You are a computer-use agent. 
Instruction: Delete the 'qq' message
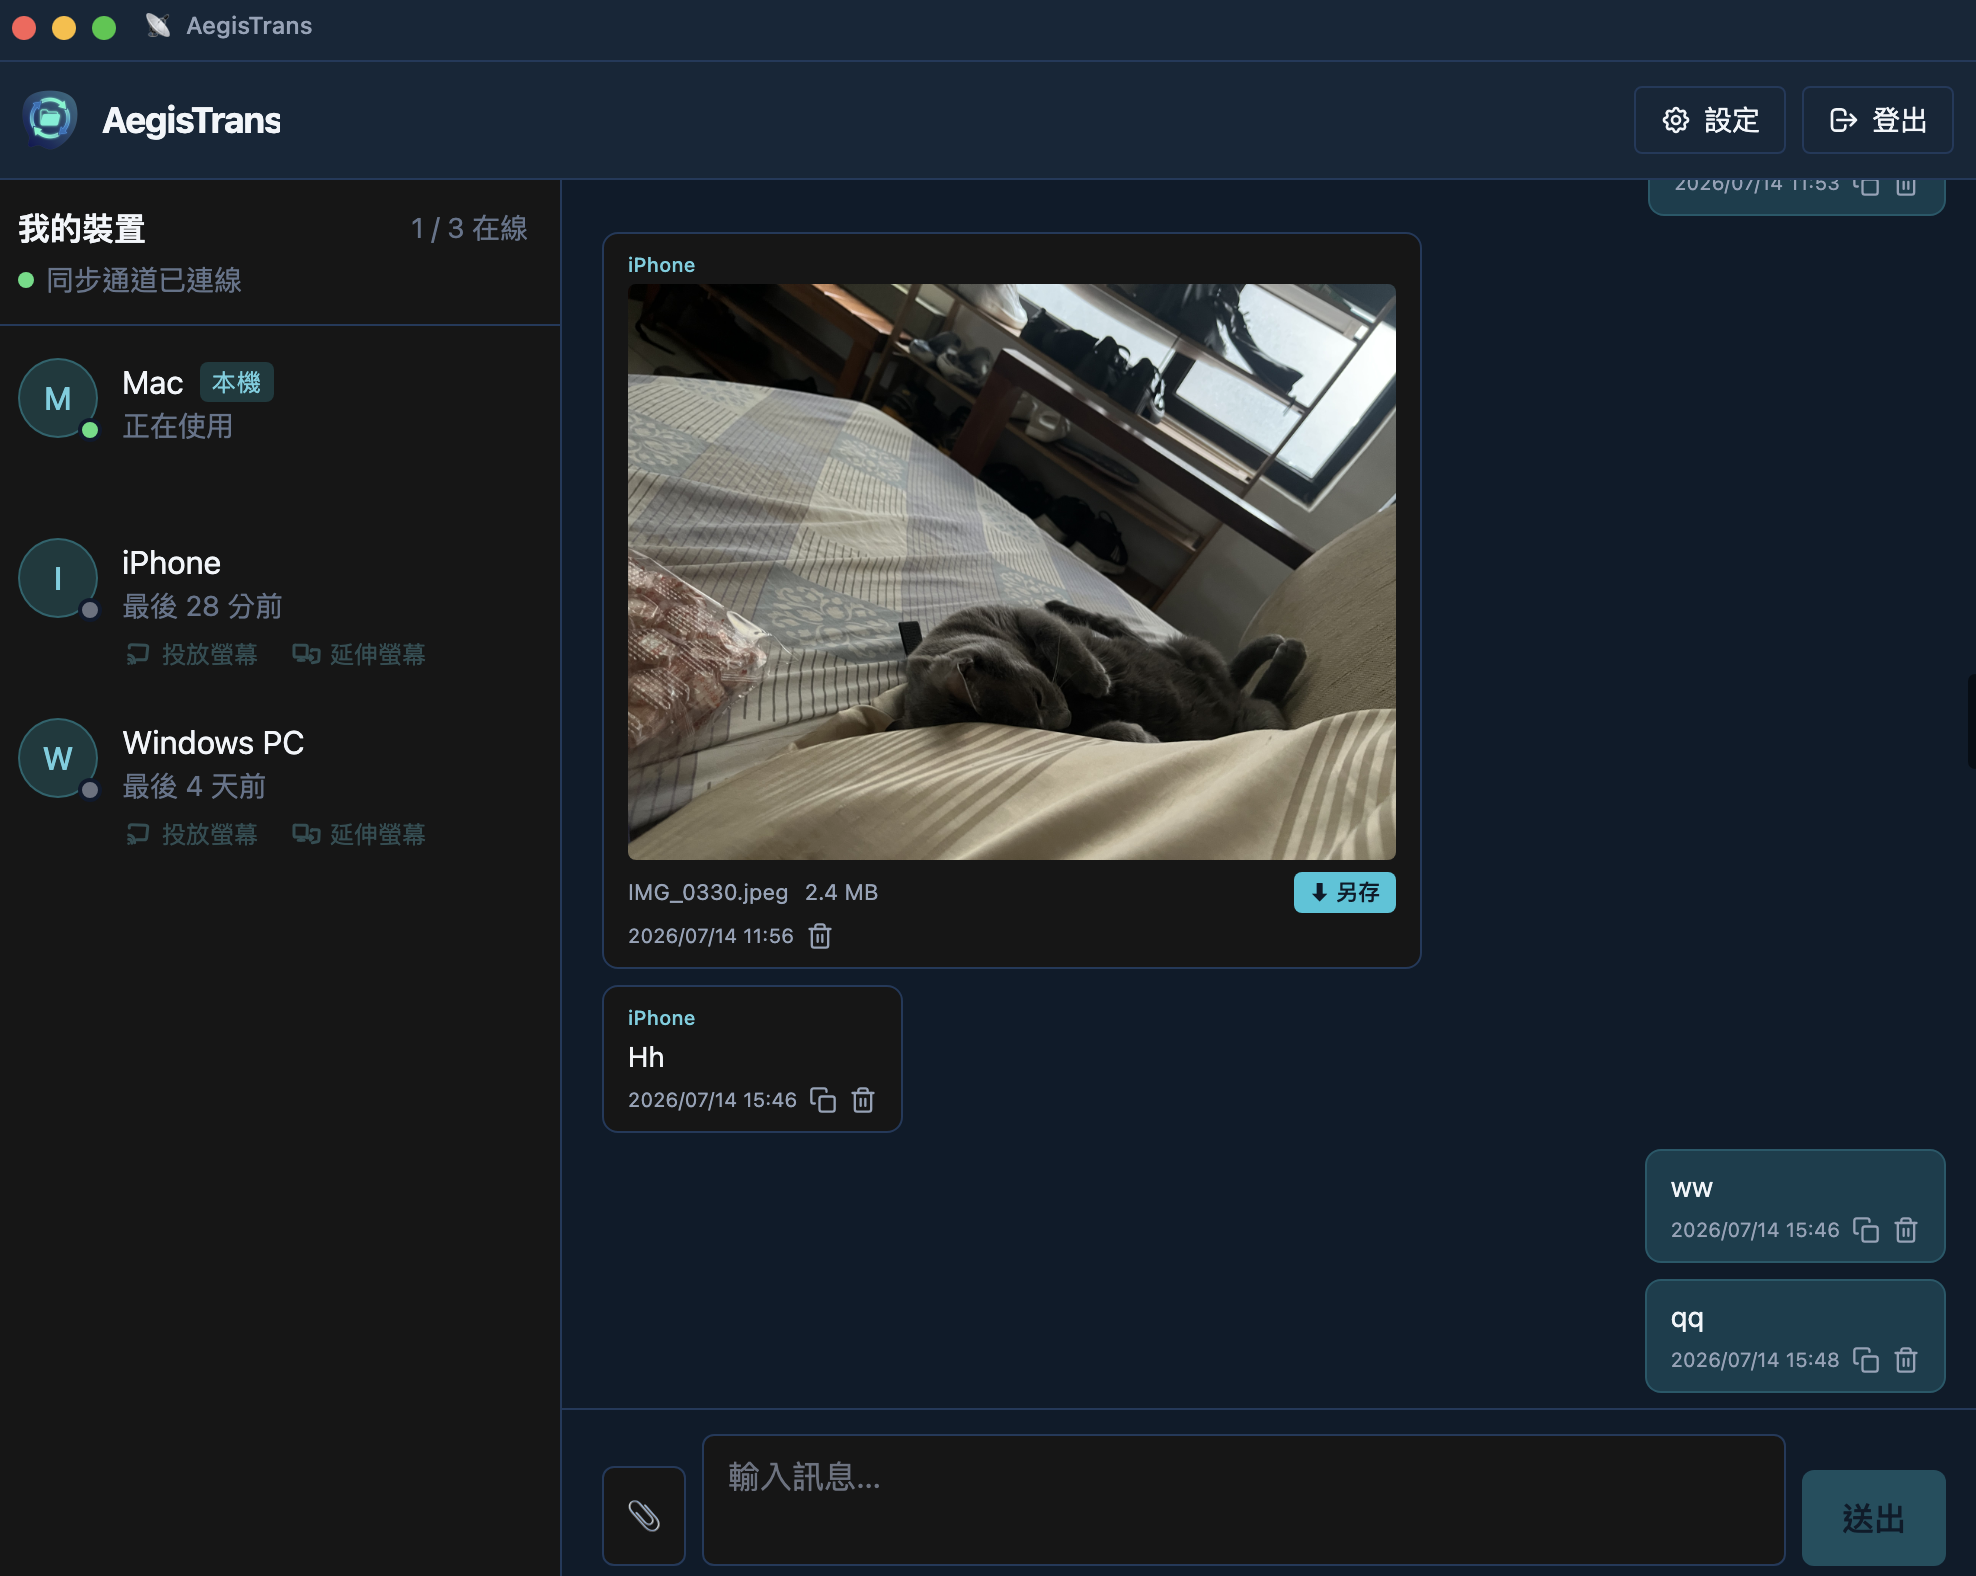pyautogui.click(x=1906, y=1360)
